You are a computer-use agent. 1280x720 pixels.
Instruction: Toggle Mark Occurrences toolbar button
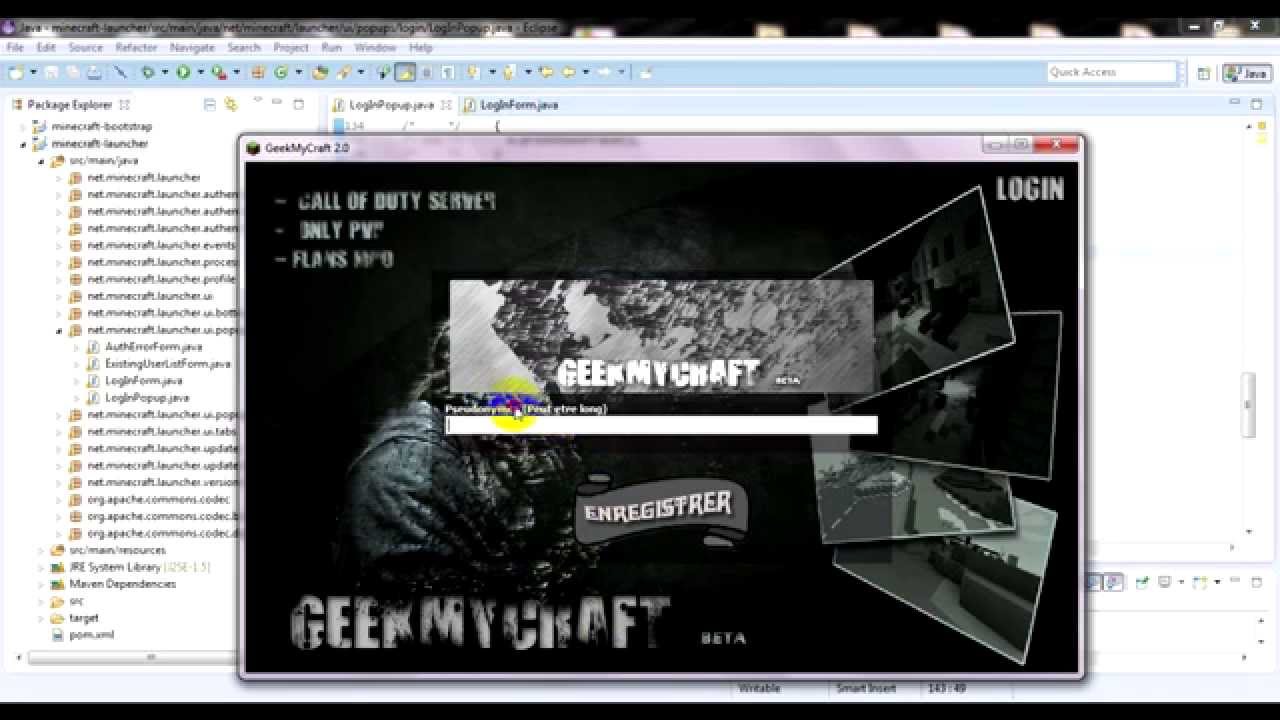click(404, 72)
